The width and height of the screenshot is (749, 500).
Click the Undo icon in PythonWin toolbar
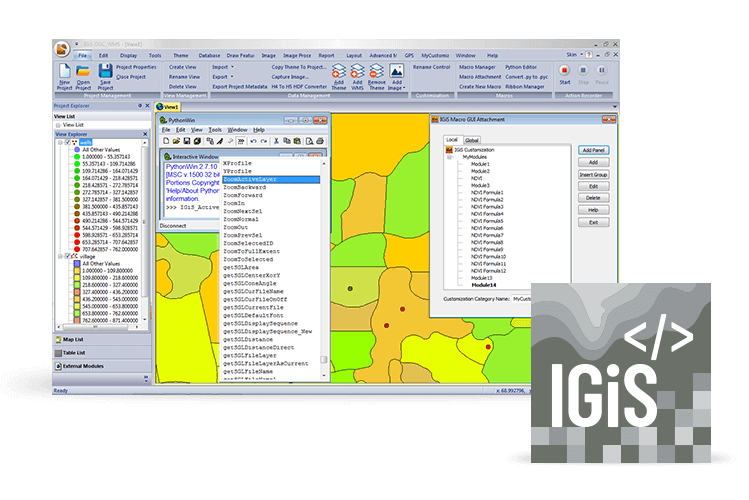253,141
